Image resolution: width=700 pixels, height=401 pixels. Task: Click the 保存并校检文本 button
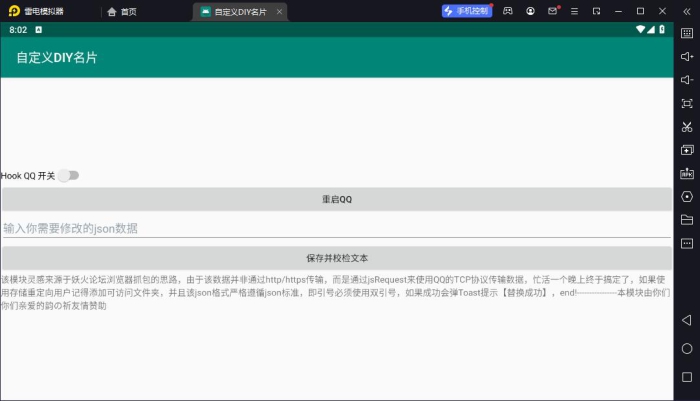click(337, 258)
